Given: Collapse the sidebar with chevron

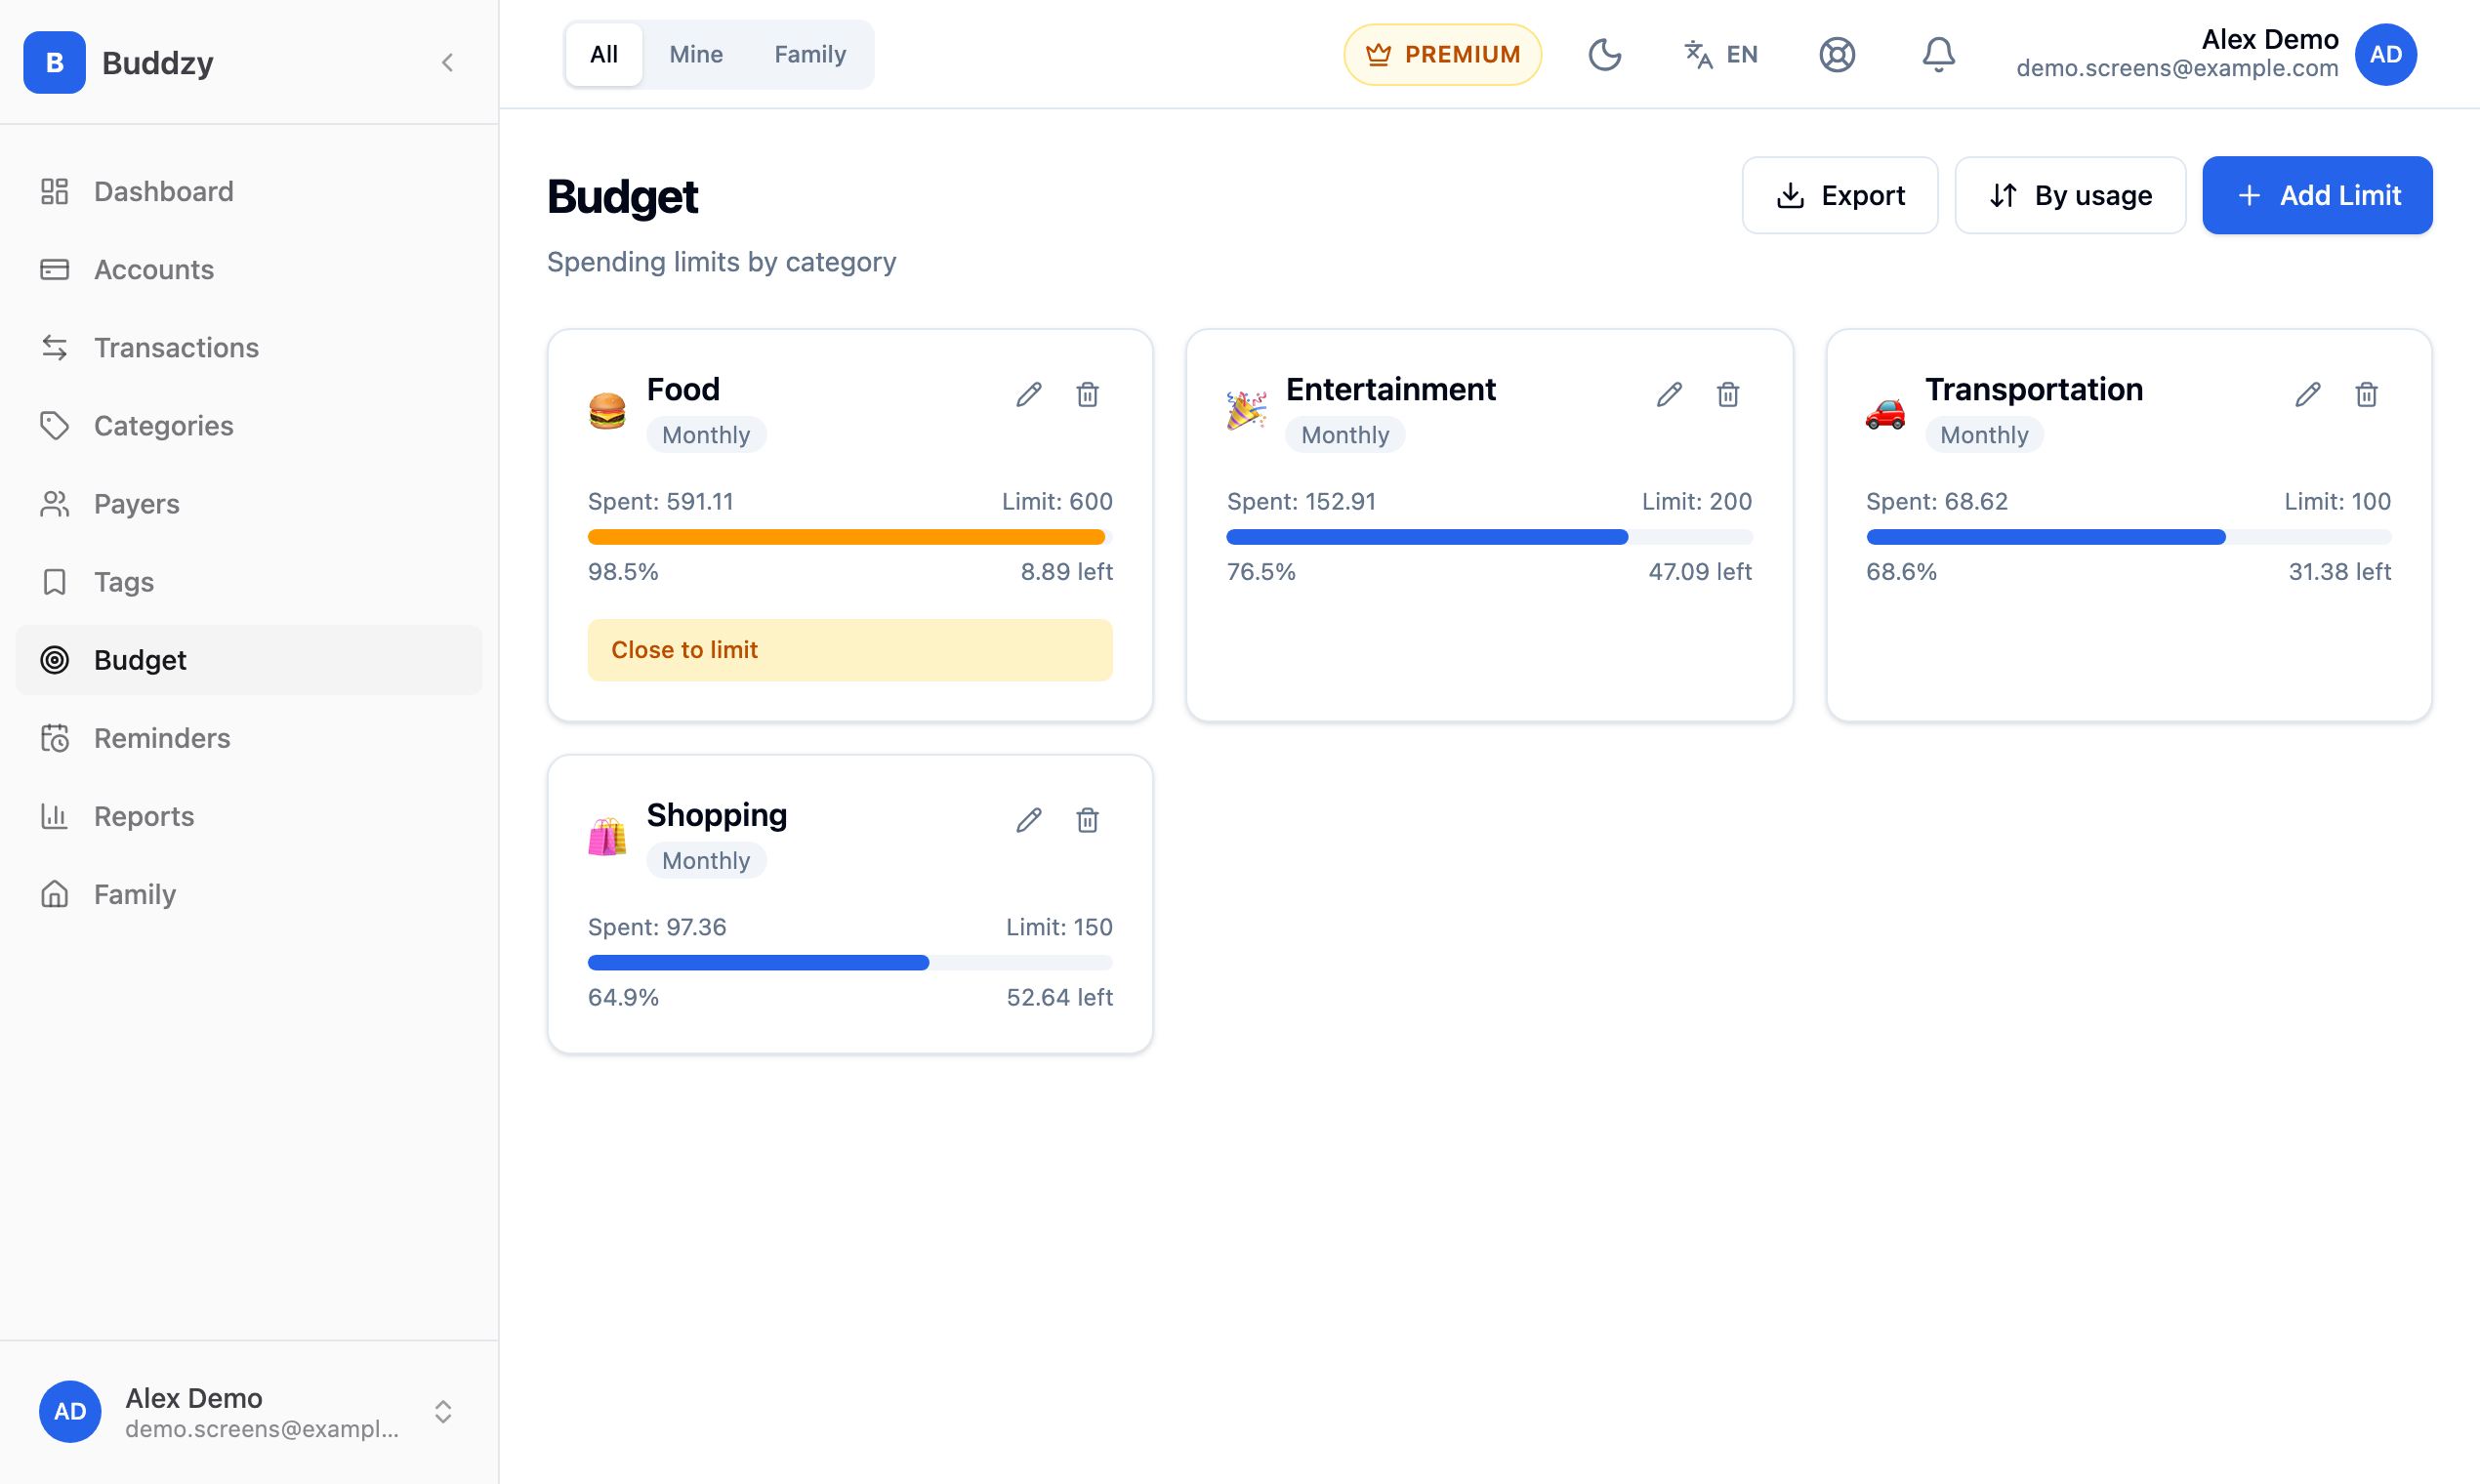Looking at the screenshot, I should click(x=447, y=62).
